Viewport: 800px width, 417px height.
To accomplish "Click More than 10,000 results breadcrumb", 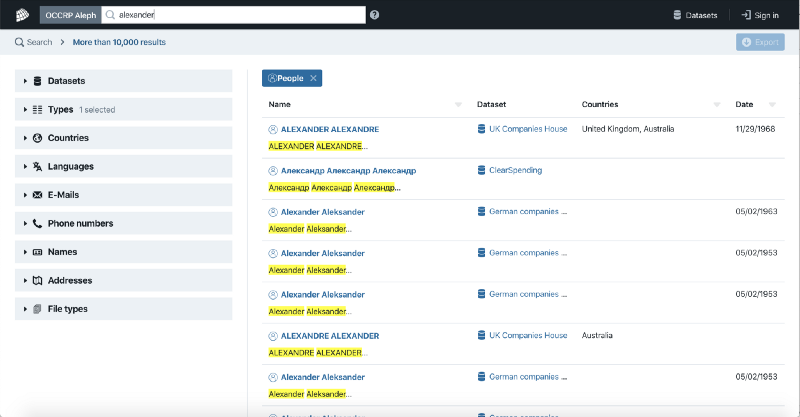I will coord(119,42).
